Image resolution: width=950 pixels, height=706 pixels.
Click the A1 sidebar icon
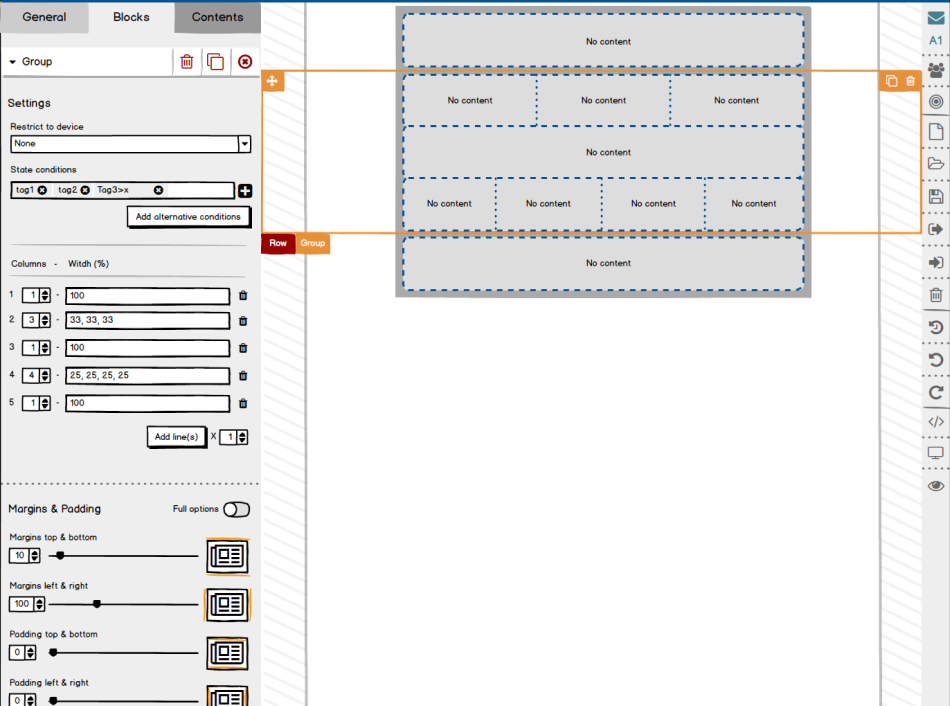(936, 41)
